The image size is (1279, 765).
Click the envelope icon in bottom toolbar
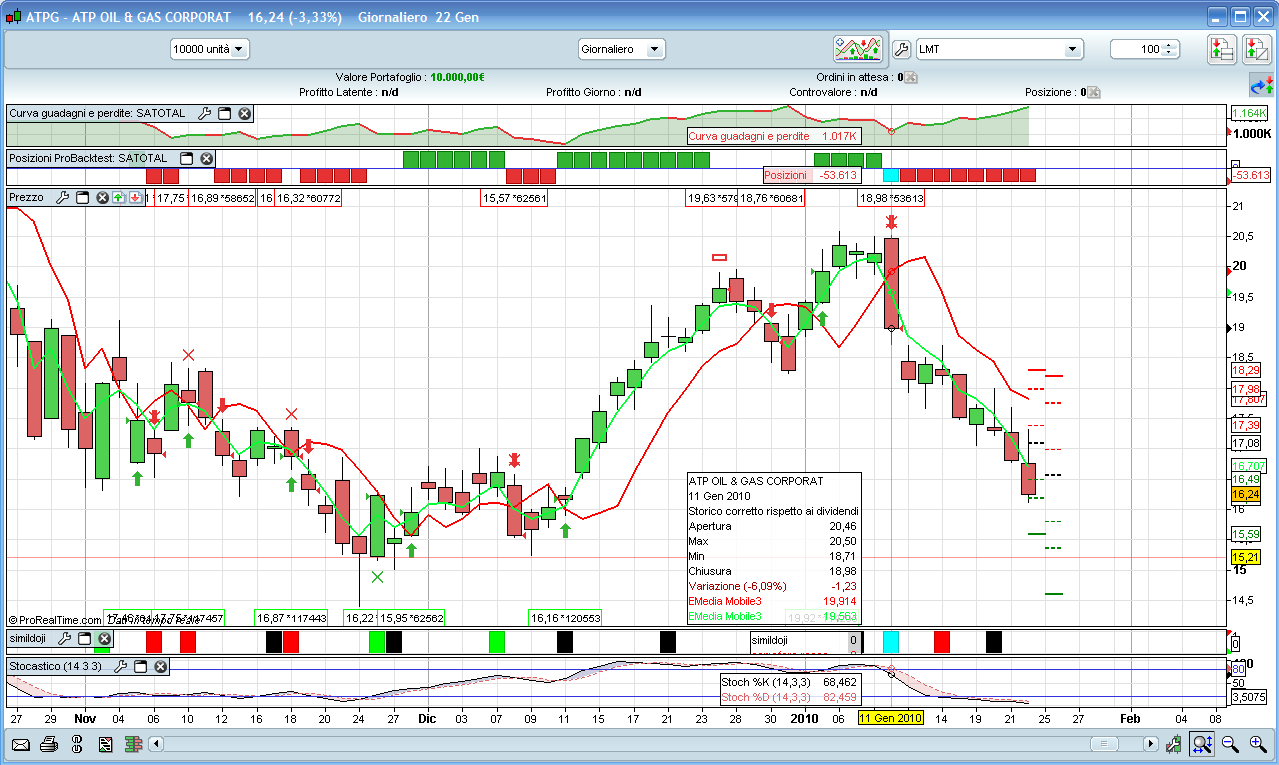pyautogui.click(x=20, y=744)
